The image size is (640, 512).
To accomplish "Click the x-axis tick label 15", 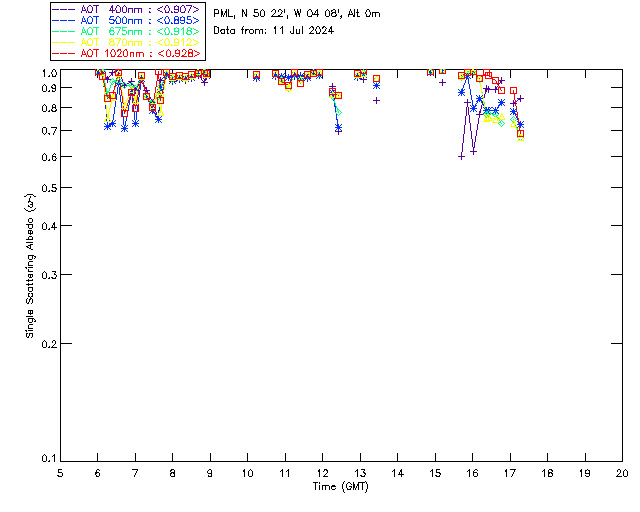I will coord(435,473).
